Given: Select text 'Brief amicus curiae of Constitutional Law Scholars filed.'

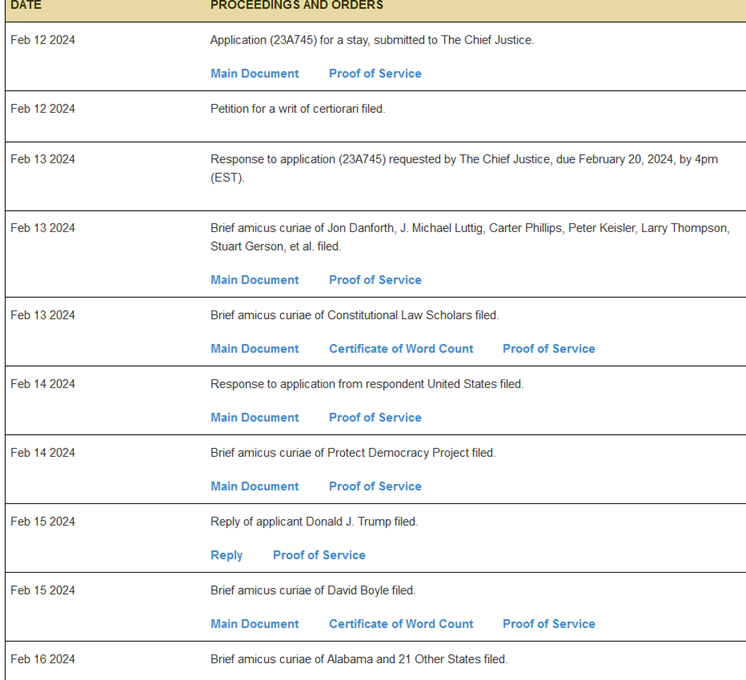Looking at the screenshot, I should pos(355,315).
